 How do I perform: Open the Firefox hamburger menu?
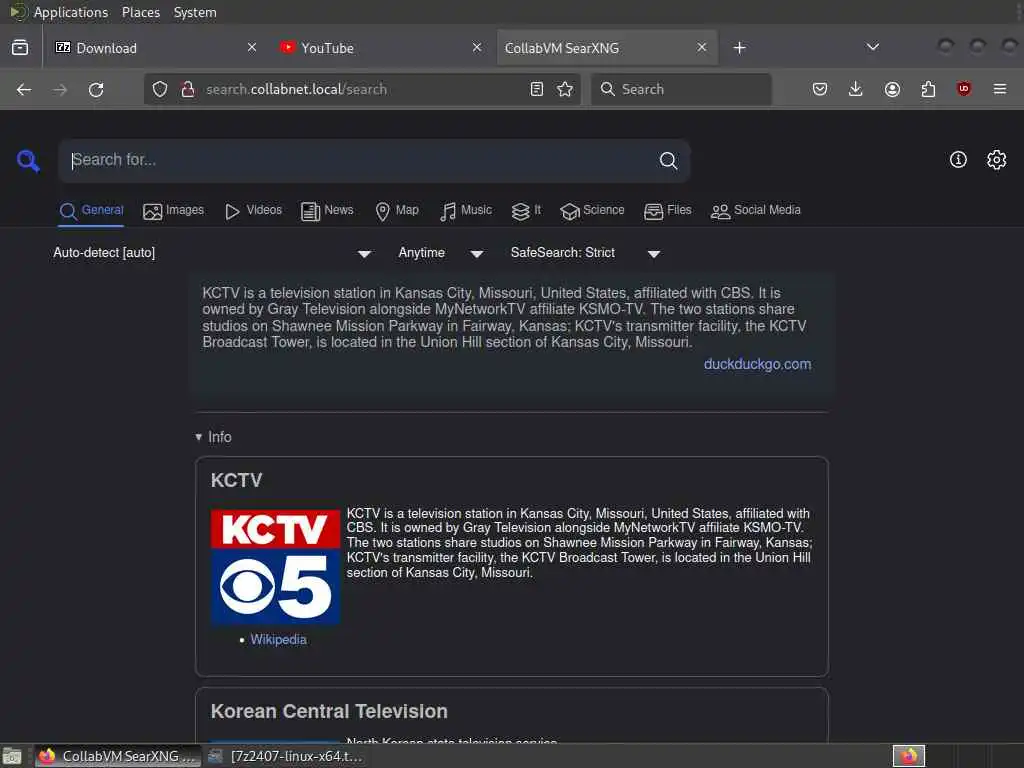point(1000,89)
